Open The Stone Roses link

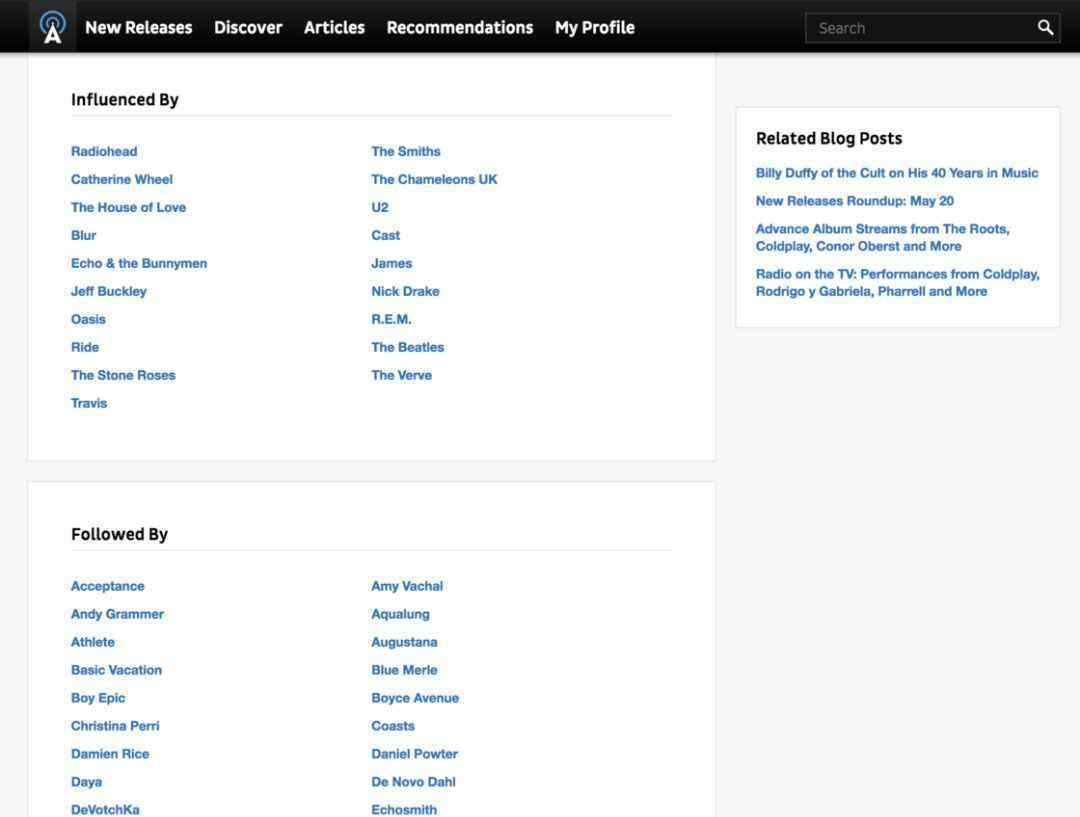click(x=123, y=375)
